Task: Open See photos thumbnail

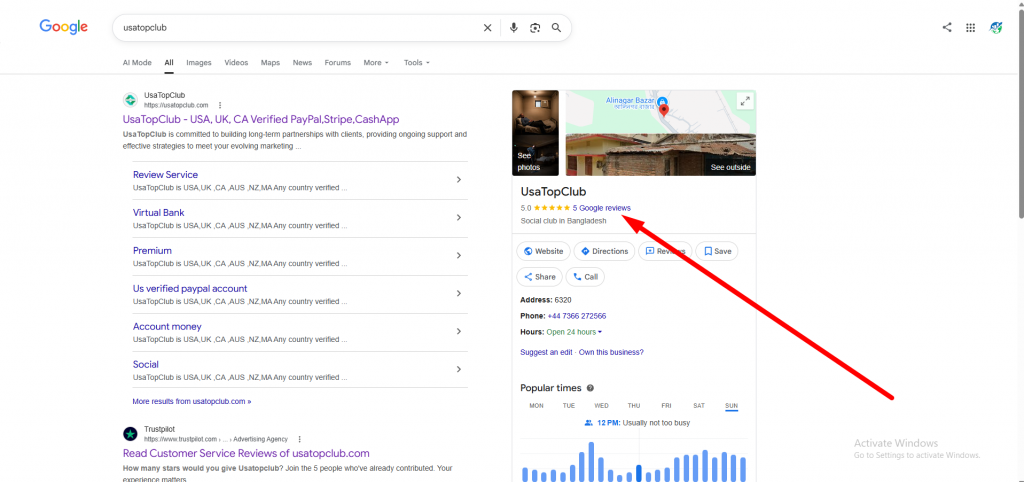Action: click(536, 133)
